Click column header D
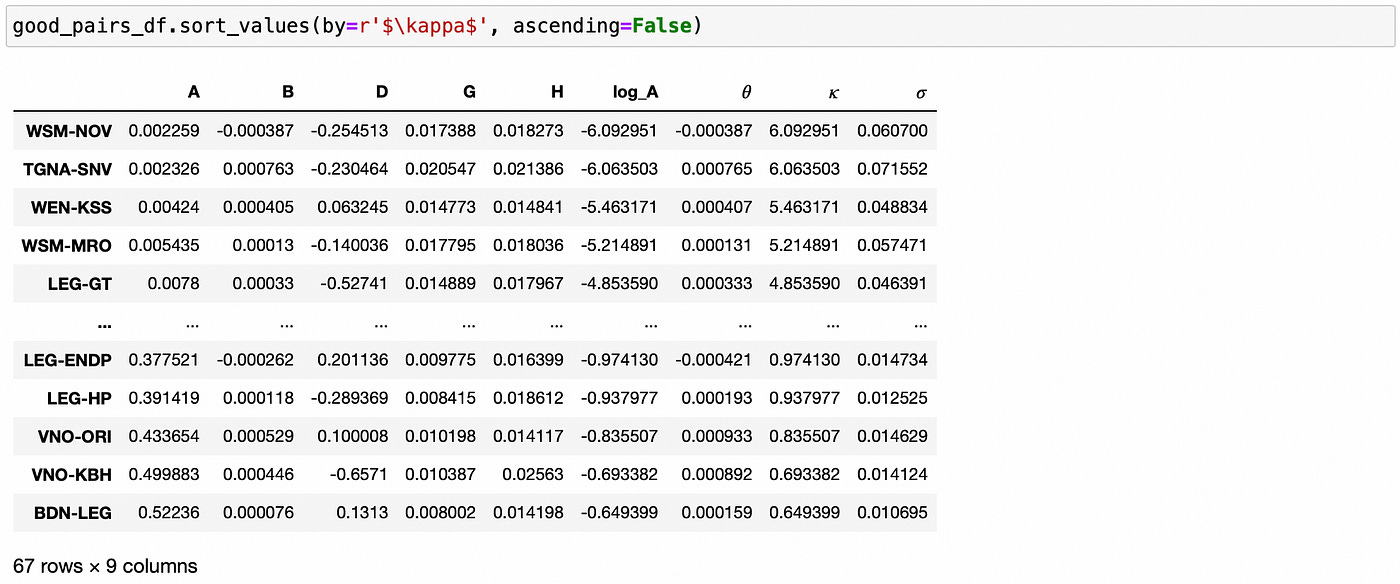The width and height of the screenshot is (1400, 584). click(x=382, y=92)
